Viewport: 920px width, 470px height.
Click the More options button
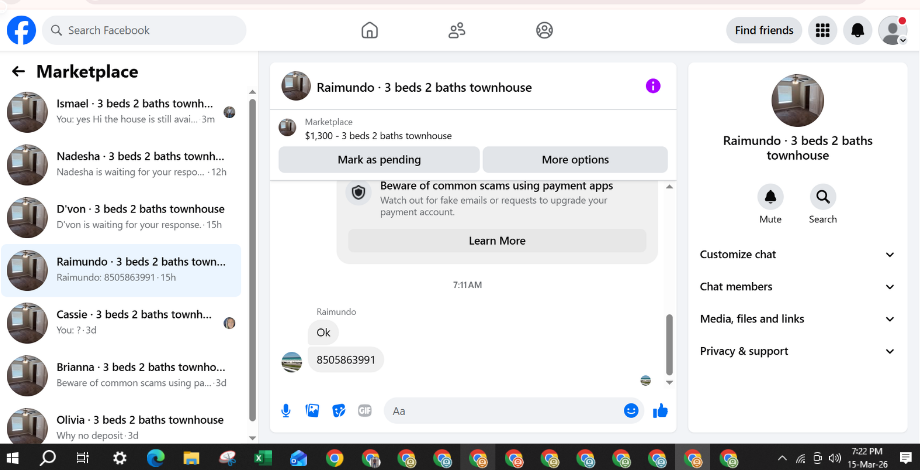575,160
